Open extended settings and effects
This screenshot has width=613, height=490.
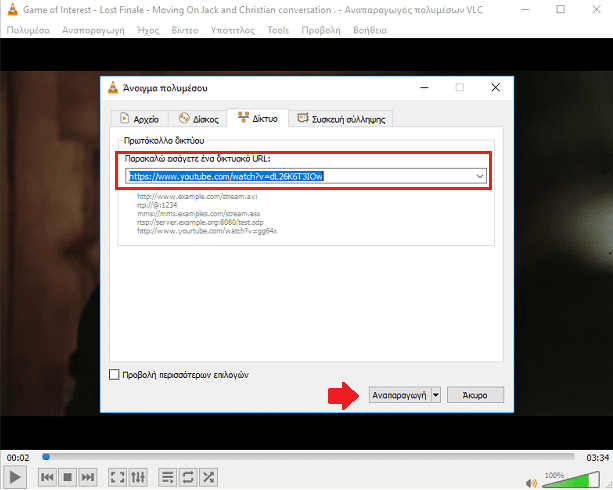(138, 477)
